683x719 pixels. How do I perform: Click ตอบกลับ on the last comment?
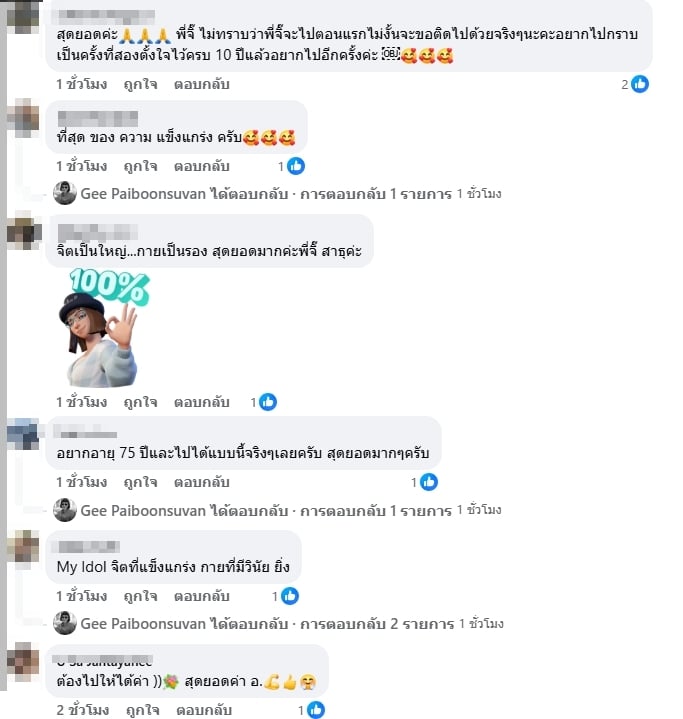pos(204,710)
